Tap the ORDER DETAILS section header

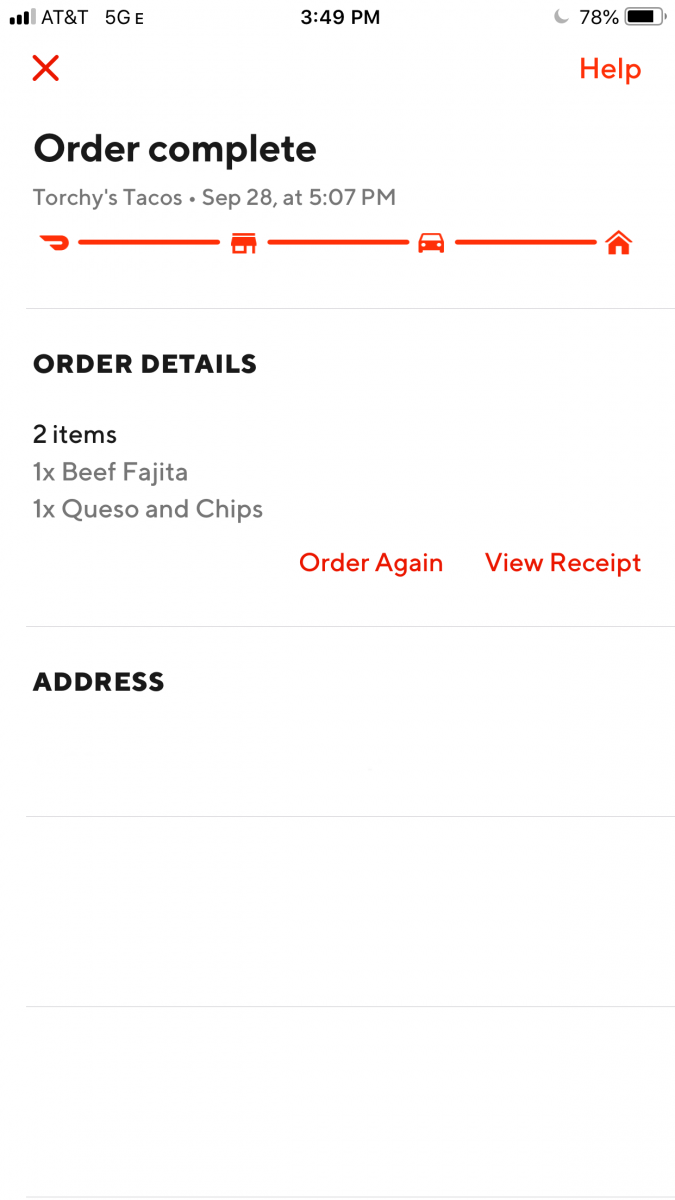coord(145,364)
